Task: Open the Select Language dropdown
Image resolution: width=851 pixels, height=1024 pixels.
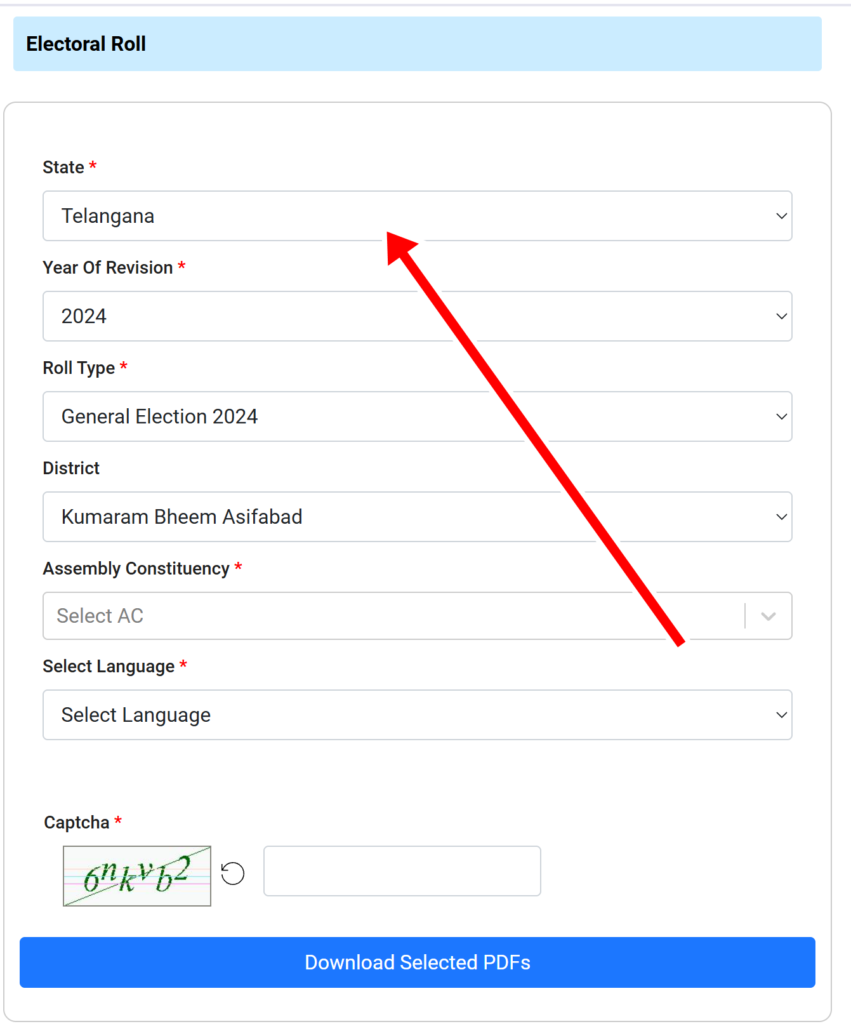Action: (x=417, y=714)
